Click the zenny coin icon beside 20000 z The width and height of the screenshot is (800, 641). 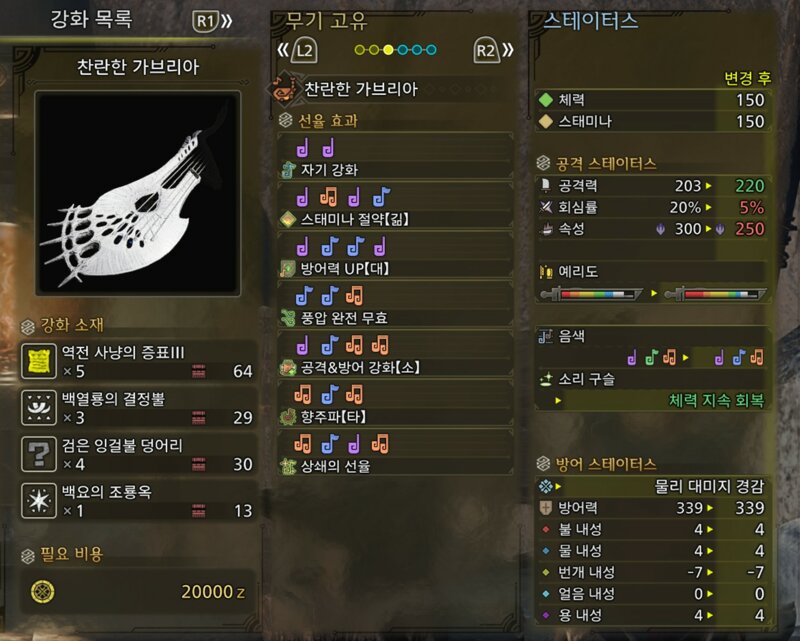(43, 592)
